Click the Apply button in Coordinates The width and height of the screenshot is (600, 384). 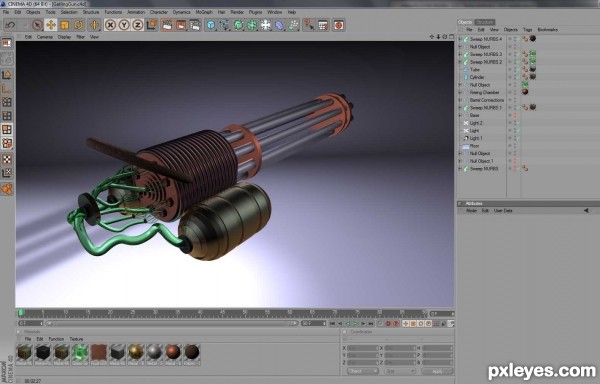437,371
